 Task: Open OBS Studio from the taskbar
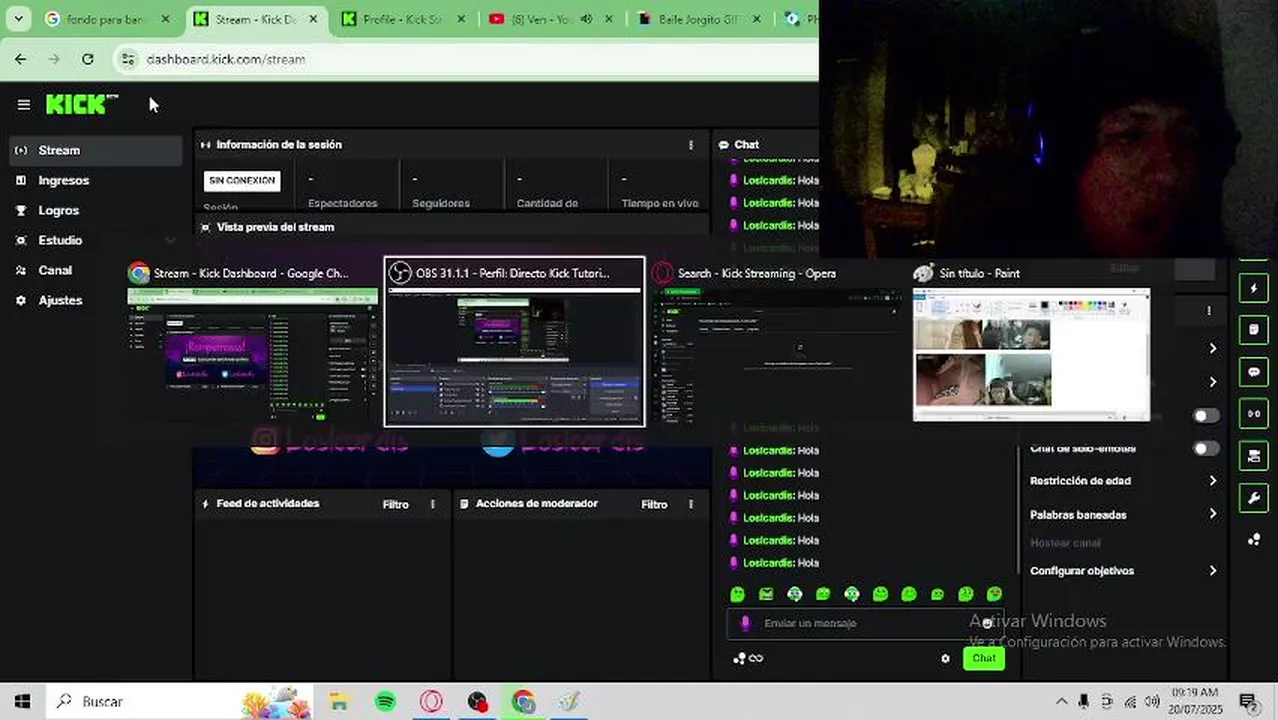[477, 702]
